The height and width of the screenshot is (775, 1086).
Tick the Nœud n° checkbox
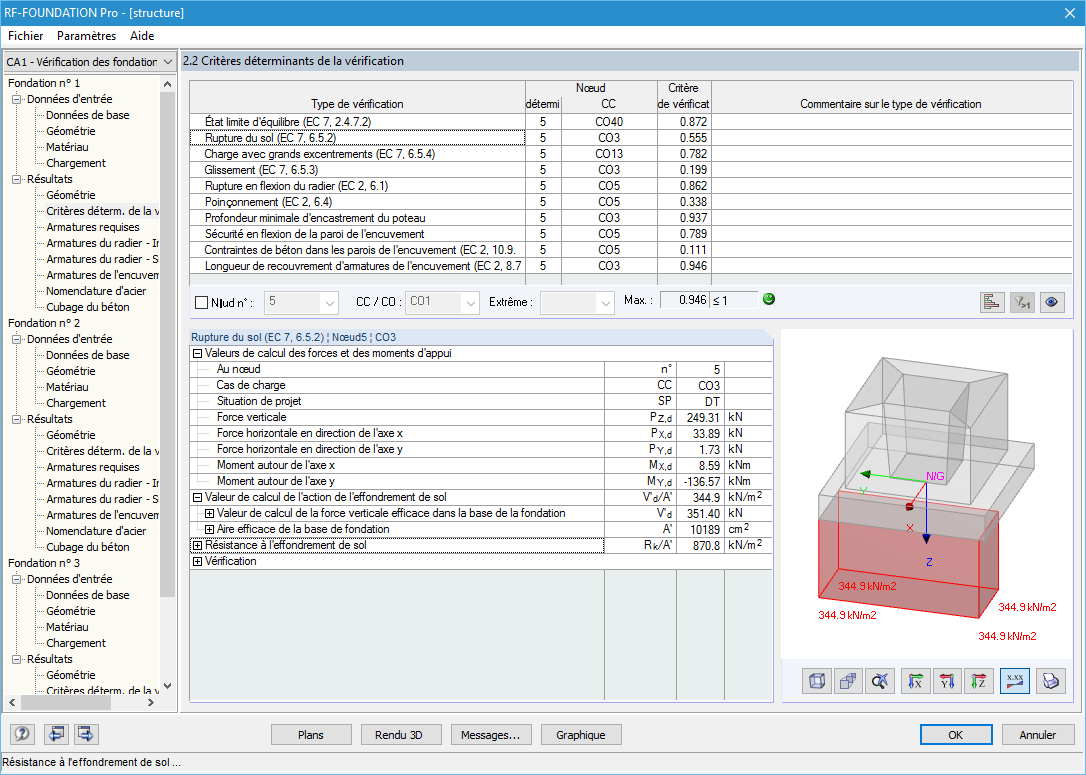tap(202, 303)
